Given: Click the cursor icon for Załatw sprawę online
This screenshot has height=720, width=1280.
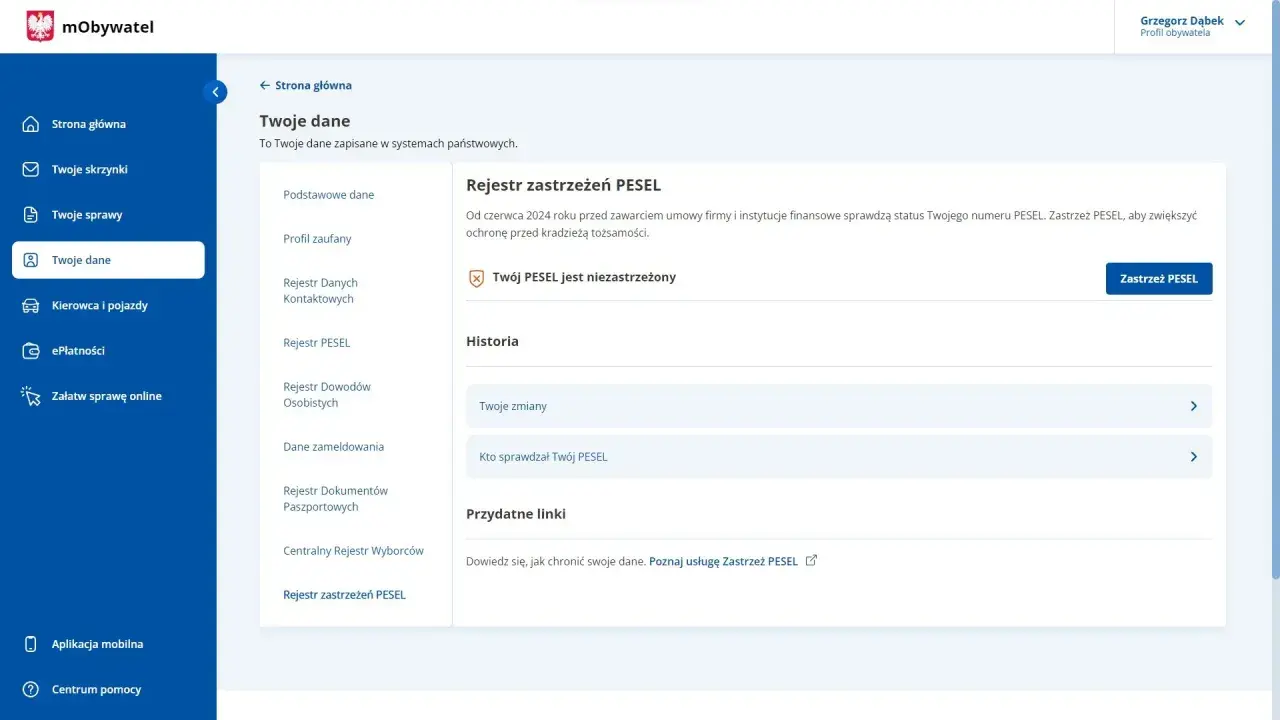Looking at the screenshot, I should pyautogui.click(x=31, y=396).
